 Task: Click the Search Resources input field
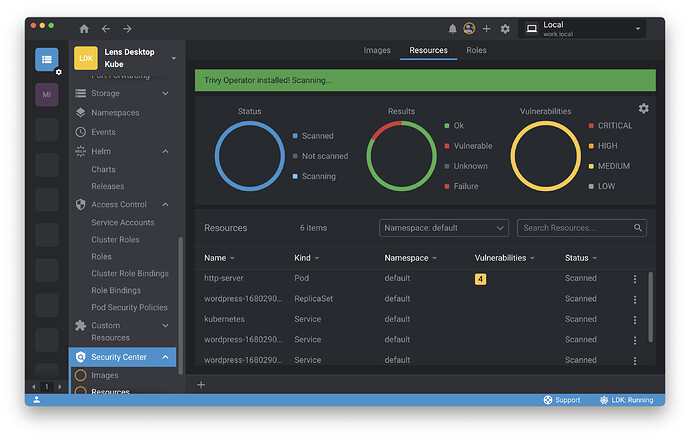point(575,228)
